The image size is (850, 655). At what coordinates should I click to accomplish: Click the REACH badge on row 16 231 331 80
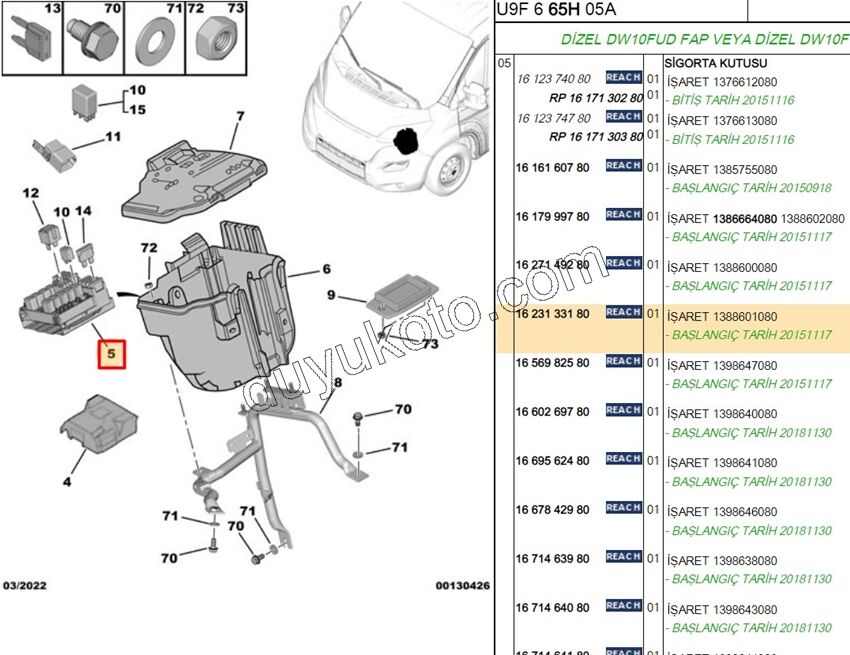pos(625,313)
